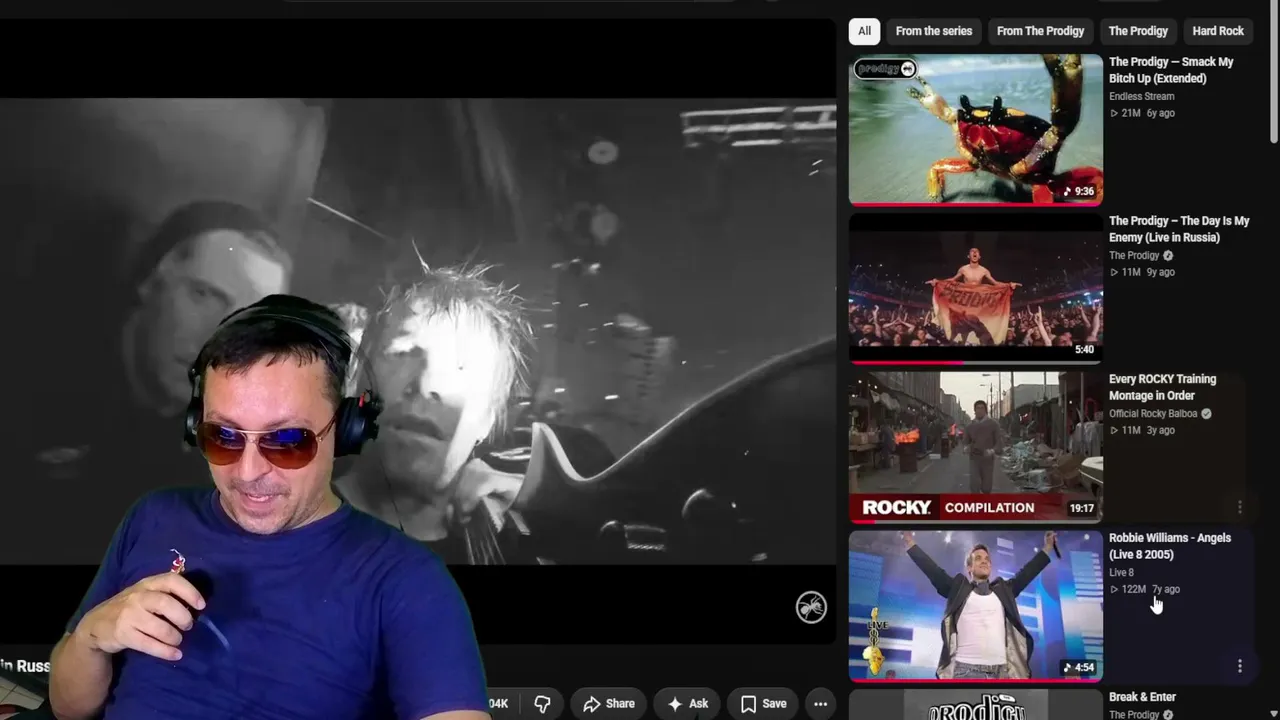Click the 4:54 duration badge
Screen dimensions: 1280x720
1079,667
